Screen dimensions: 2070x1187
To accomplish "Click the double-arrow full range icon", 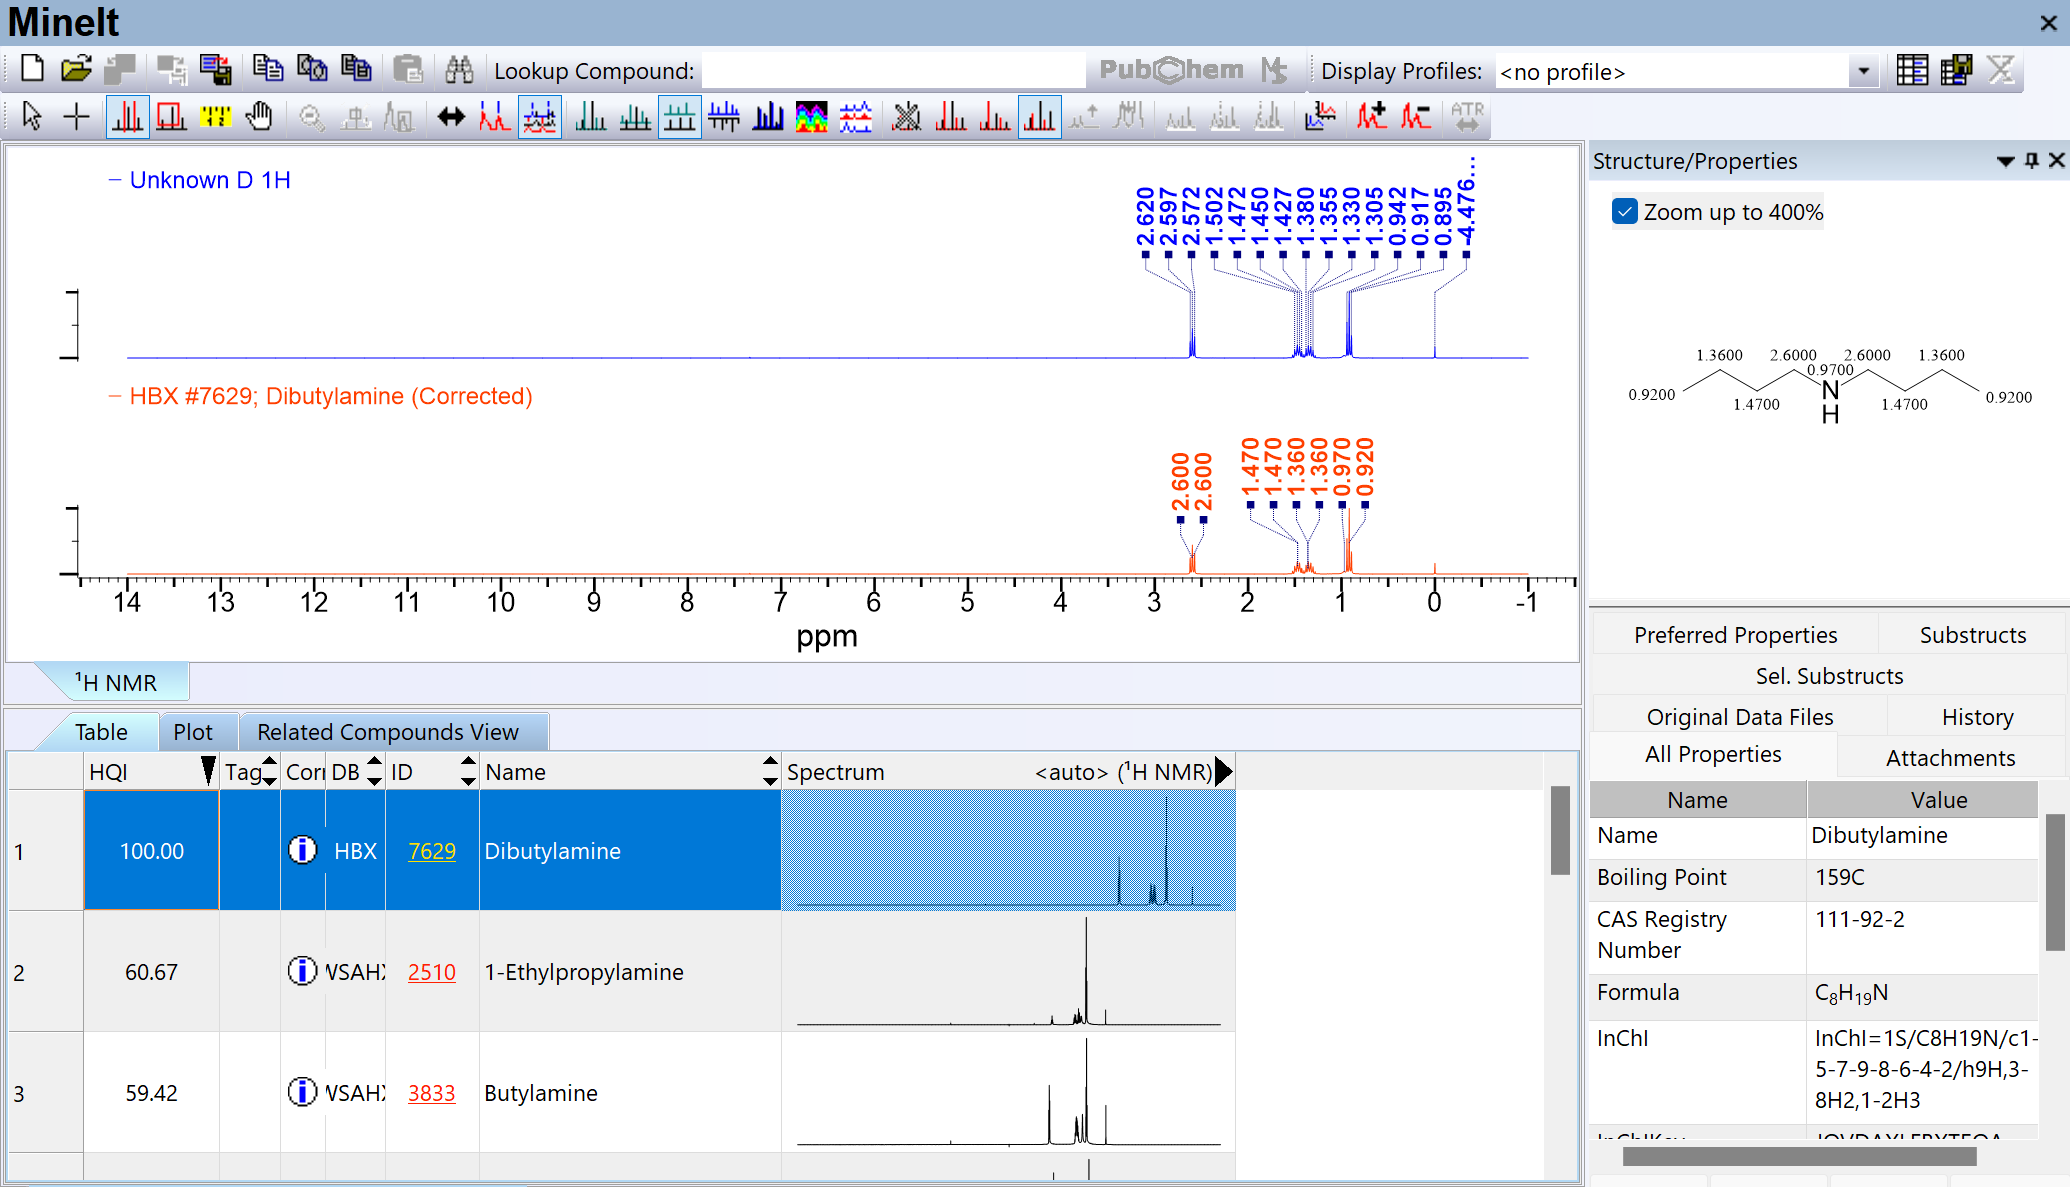I will coord(451,117).
